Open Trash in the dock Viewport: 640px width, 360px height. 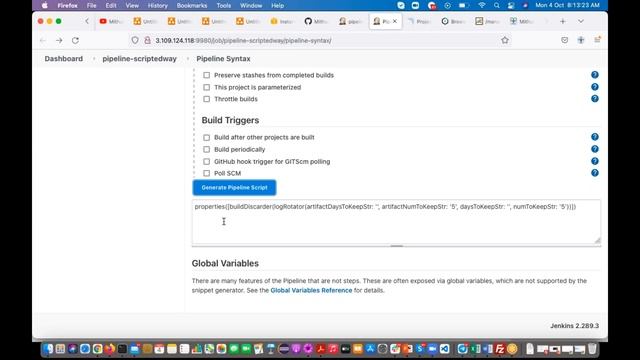[592, 349]
